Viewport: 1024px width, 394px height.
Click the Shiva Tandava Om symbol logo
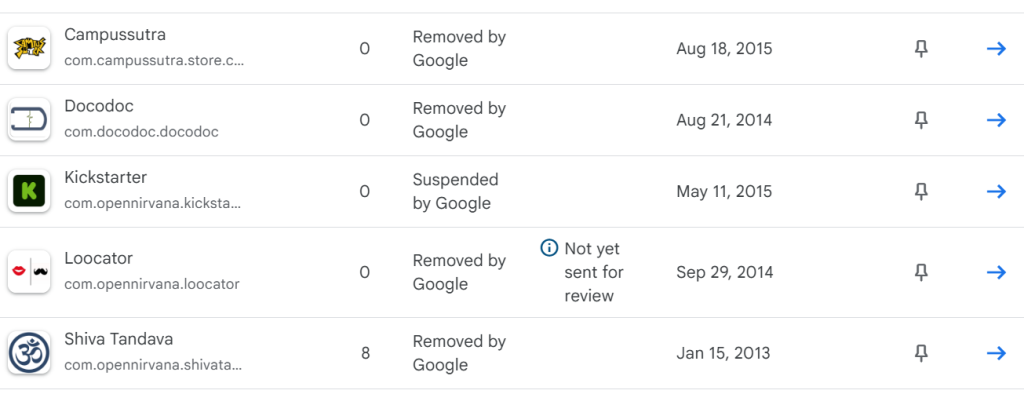tap(29, 353)
